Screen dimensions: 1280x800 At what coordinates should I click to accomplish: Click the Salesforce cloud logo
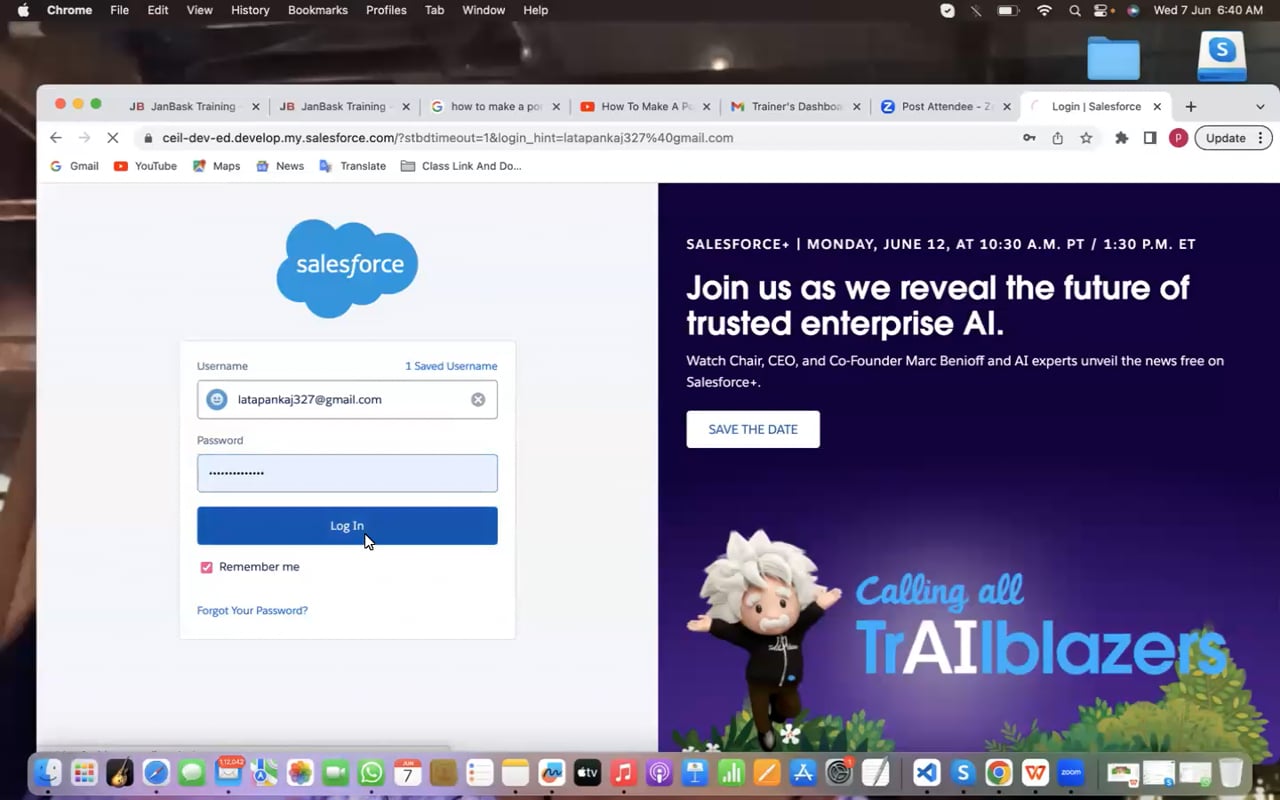[x=347, y=267]
